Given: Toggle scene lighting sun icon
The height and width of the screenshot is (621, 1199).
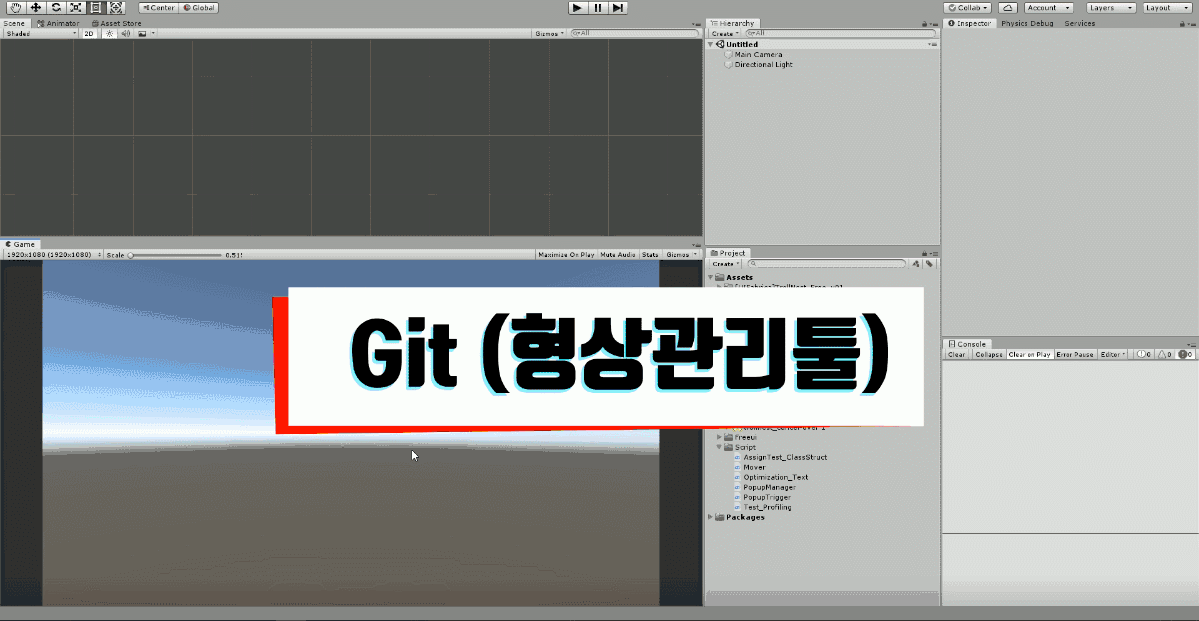Looking at the screenshot, I should tap(110, 34).
